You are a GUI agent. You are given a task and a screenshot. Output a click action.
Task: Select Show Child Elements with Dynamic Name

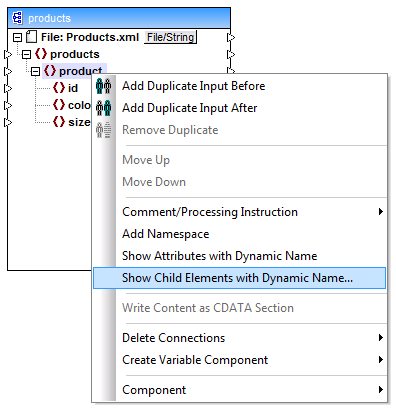tap(240, 278)
